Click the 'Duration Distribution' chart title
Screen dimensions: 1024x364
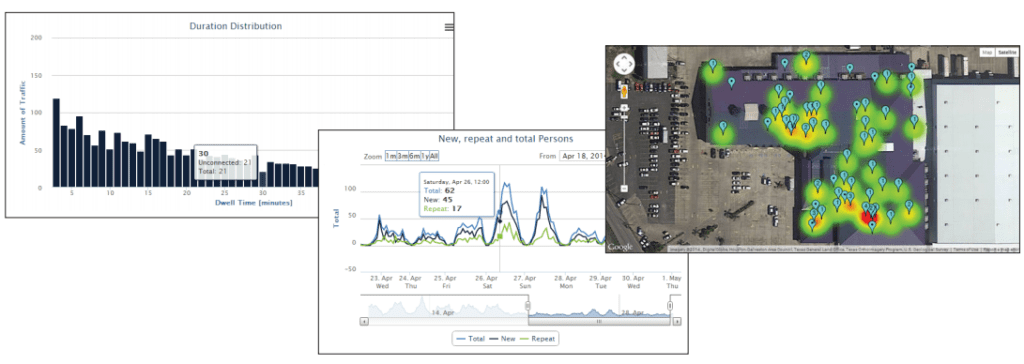click(x=236, y=26)
